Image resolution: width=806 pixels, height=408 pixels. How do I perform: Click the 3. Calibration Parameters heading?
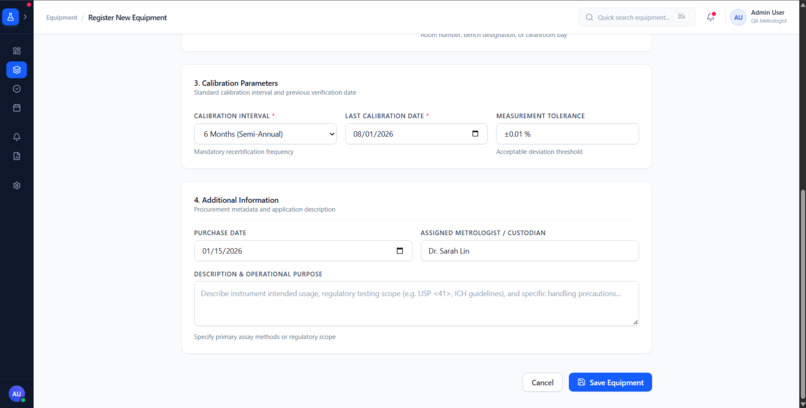(x=236, y=83)
